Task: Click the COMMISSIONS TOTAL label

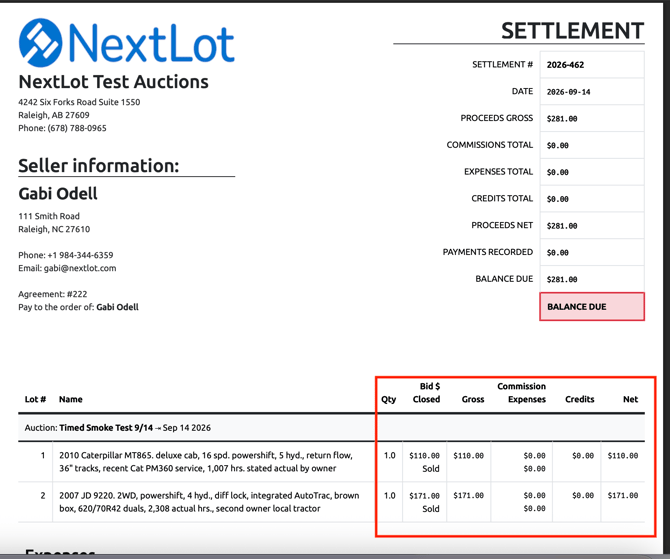Action: pyautogui.click(x=490, y=145)
